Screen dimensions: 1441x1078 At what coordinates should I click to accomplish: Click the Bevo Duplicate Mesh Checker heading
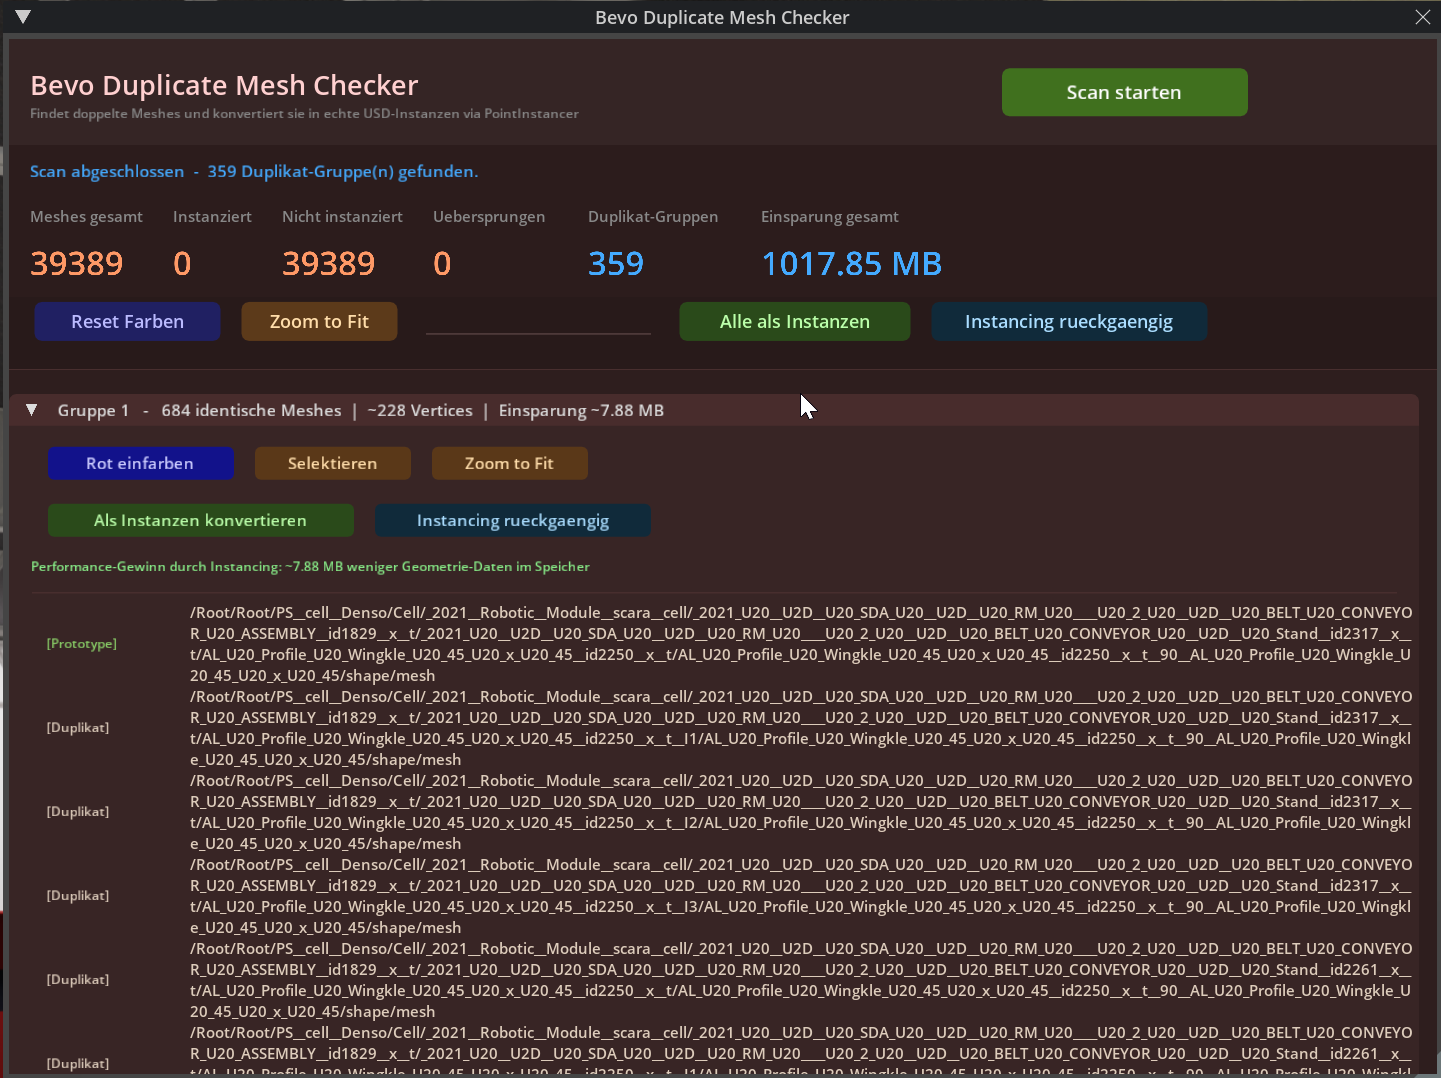coord(224,86)
